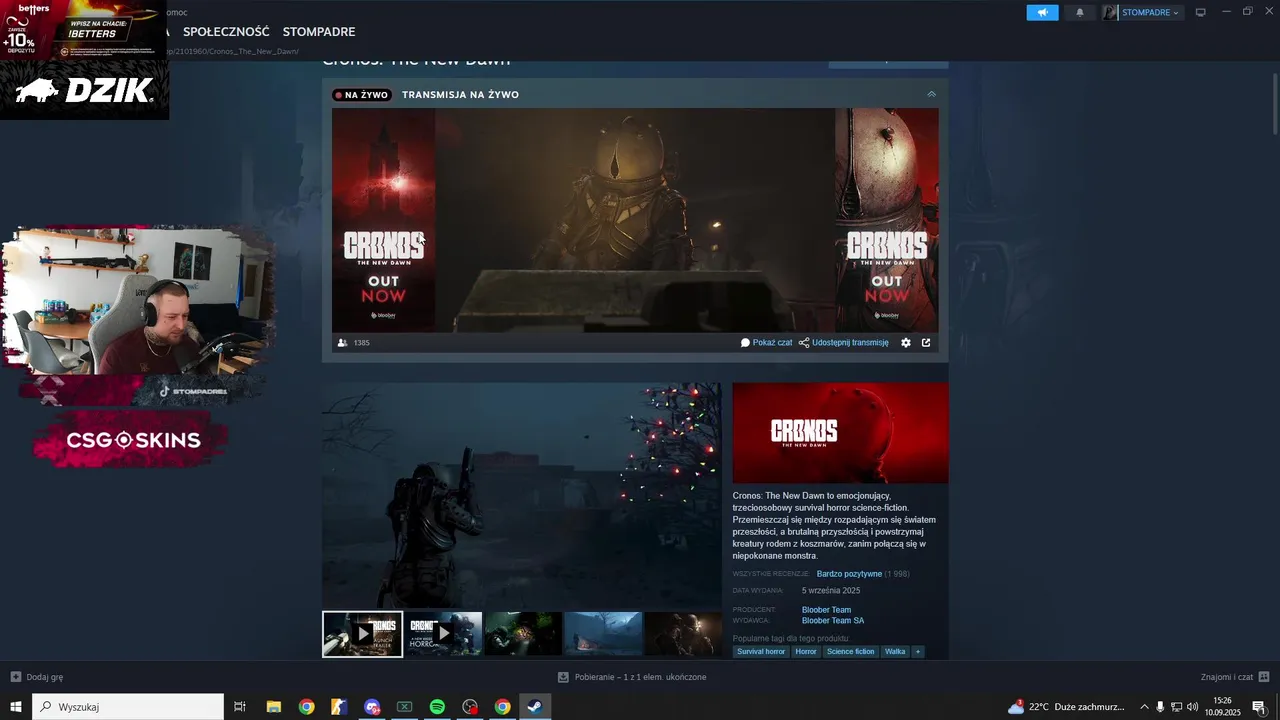Open the Bloober Team developer link
1280x720 pixels.
pos(826,610)
